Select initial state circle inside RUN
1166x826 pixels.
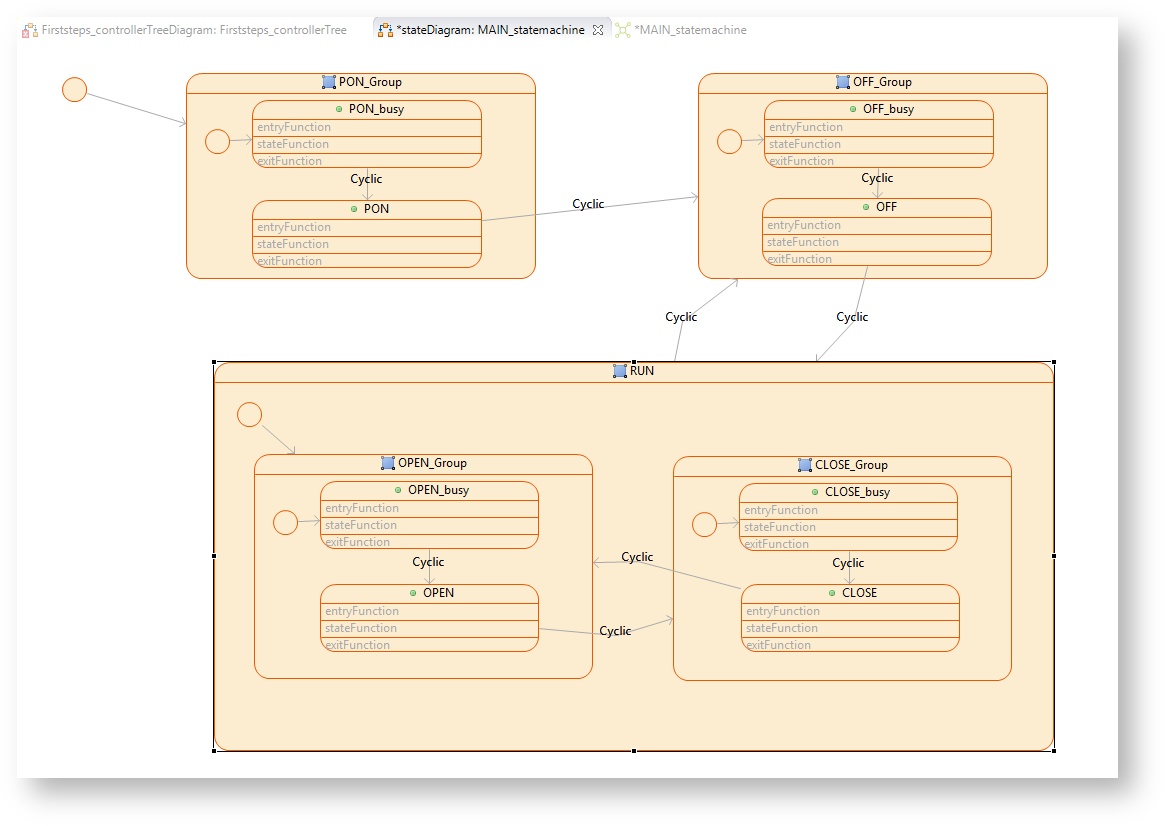[x=249, y=414]
